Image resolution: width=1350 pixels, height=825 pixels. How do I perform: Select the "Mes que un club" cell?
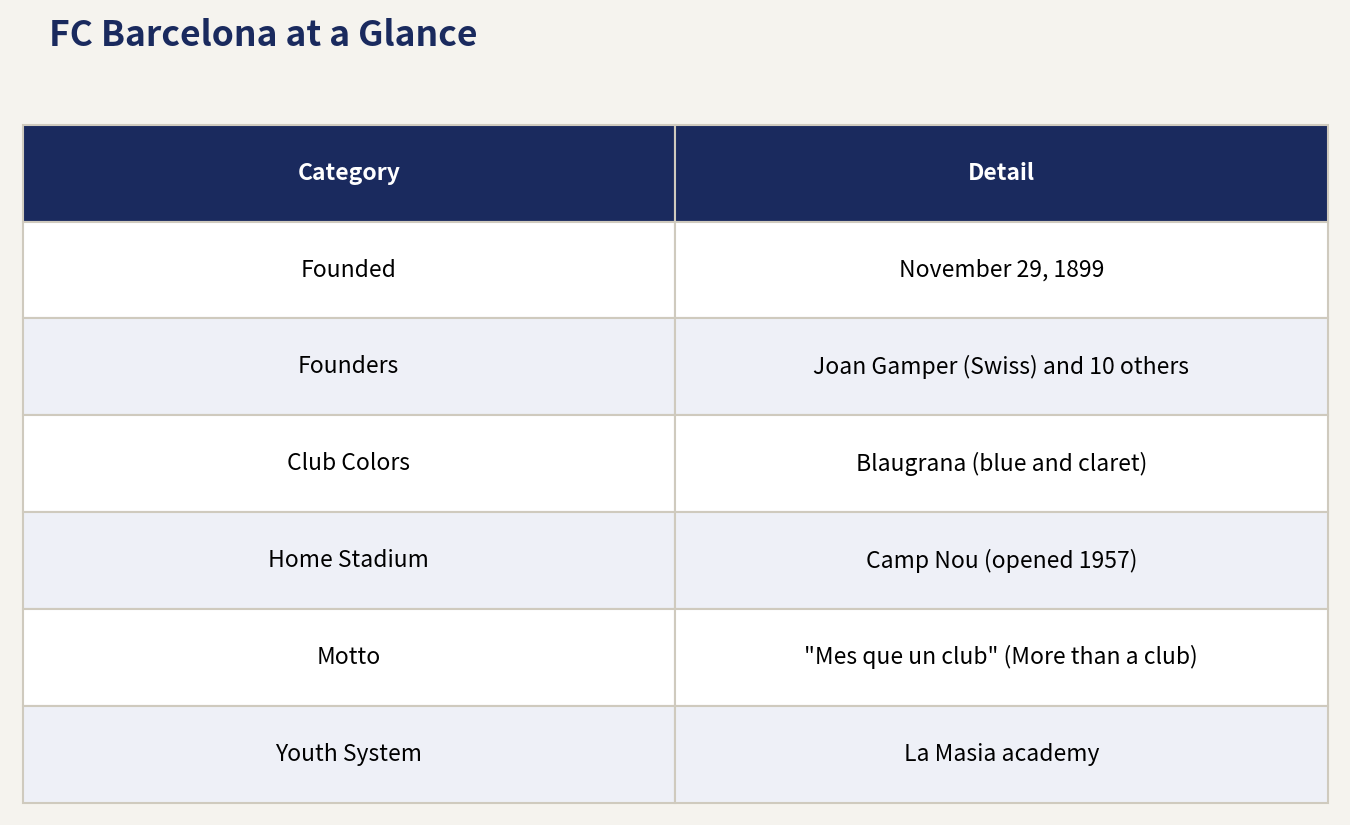[1001, 657]
